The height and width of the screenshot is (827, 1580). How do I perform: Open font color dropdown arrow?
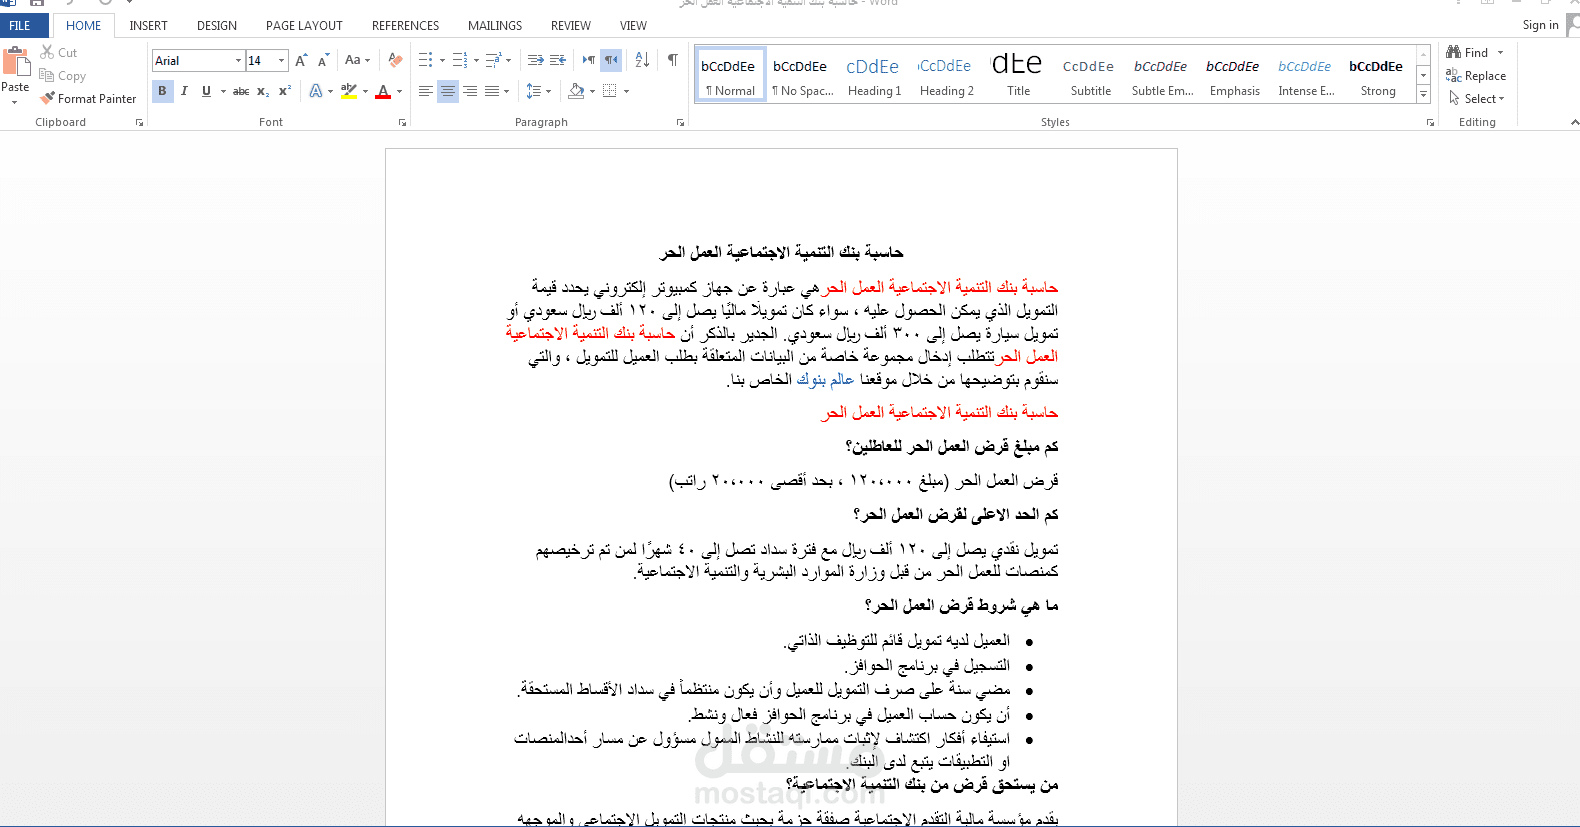tap(399, 91)
